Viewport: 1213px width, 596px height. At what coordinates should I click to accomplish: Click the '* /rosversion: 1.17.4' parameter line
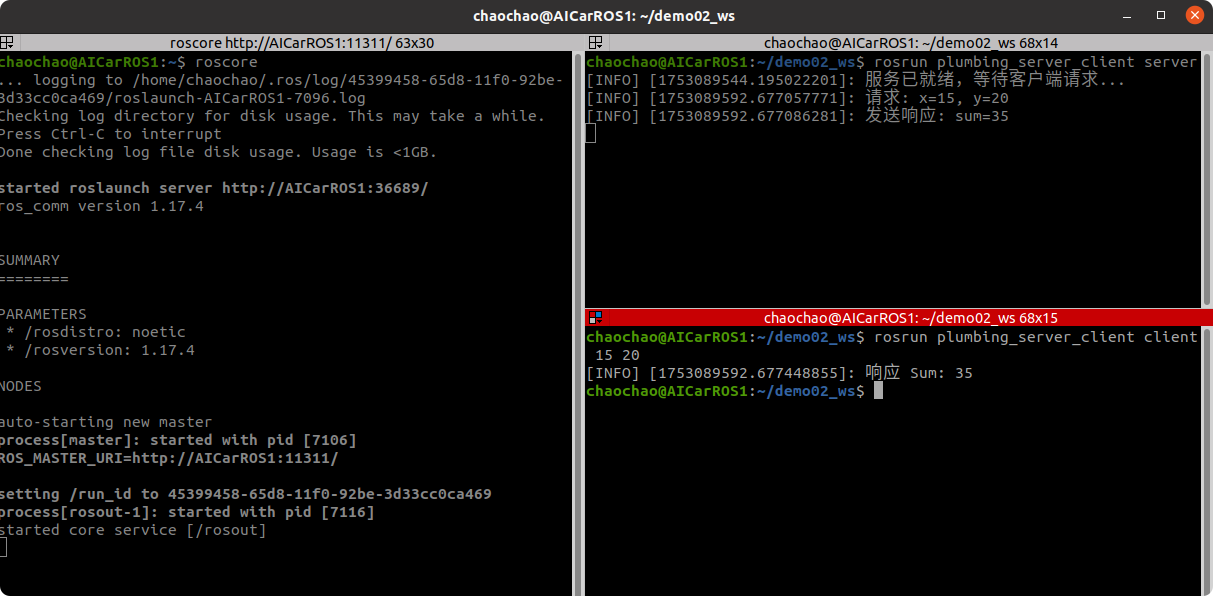(100, 350)
